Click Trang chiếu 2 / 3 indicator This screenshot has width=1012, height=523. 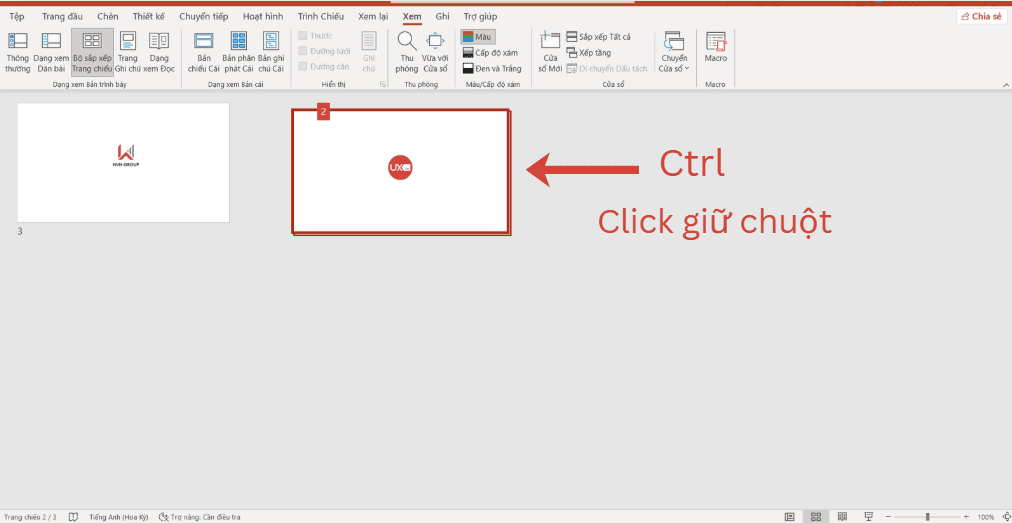[x=30, y=517]
